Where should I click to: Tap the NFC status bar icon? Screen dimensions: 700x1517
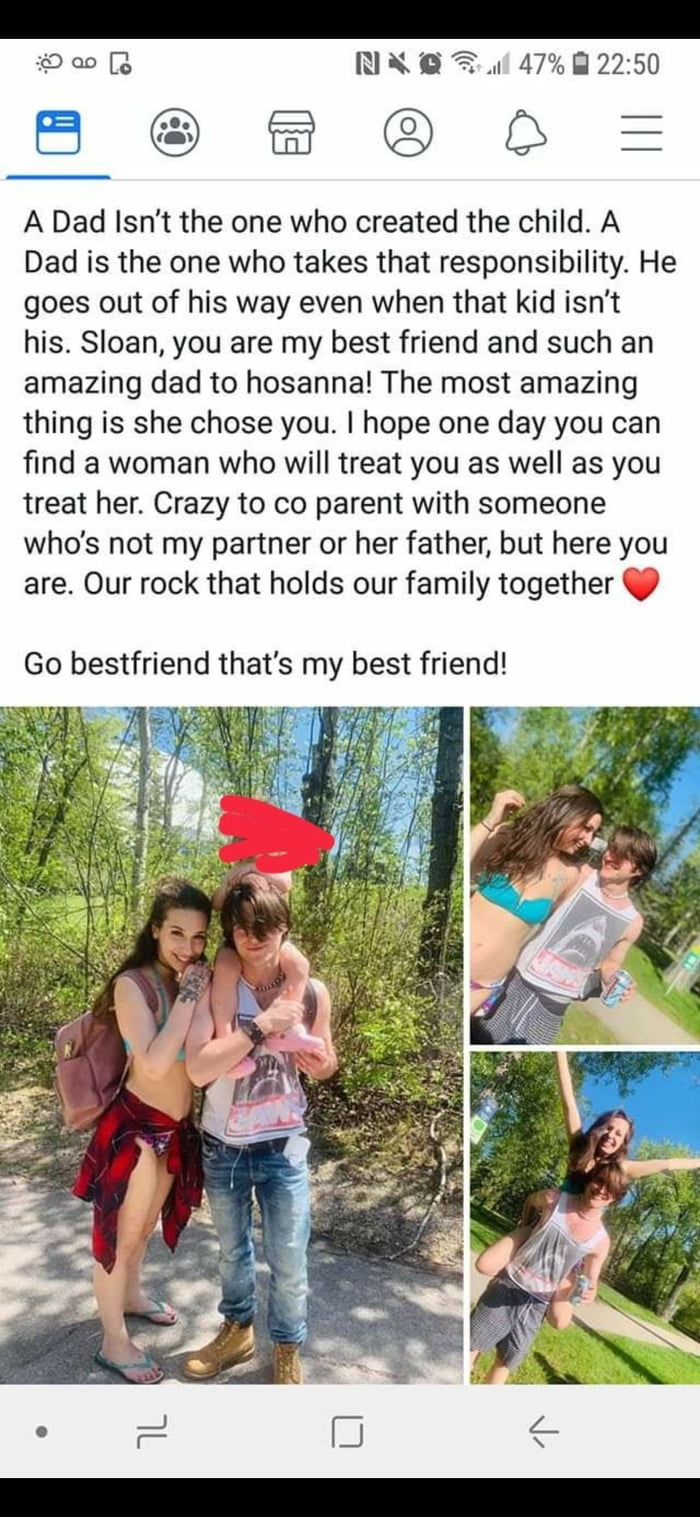coord(368,64)
